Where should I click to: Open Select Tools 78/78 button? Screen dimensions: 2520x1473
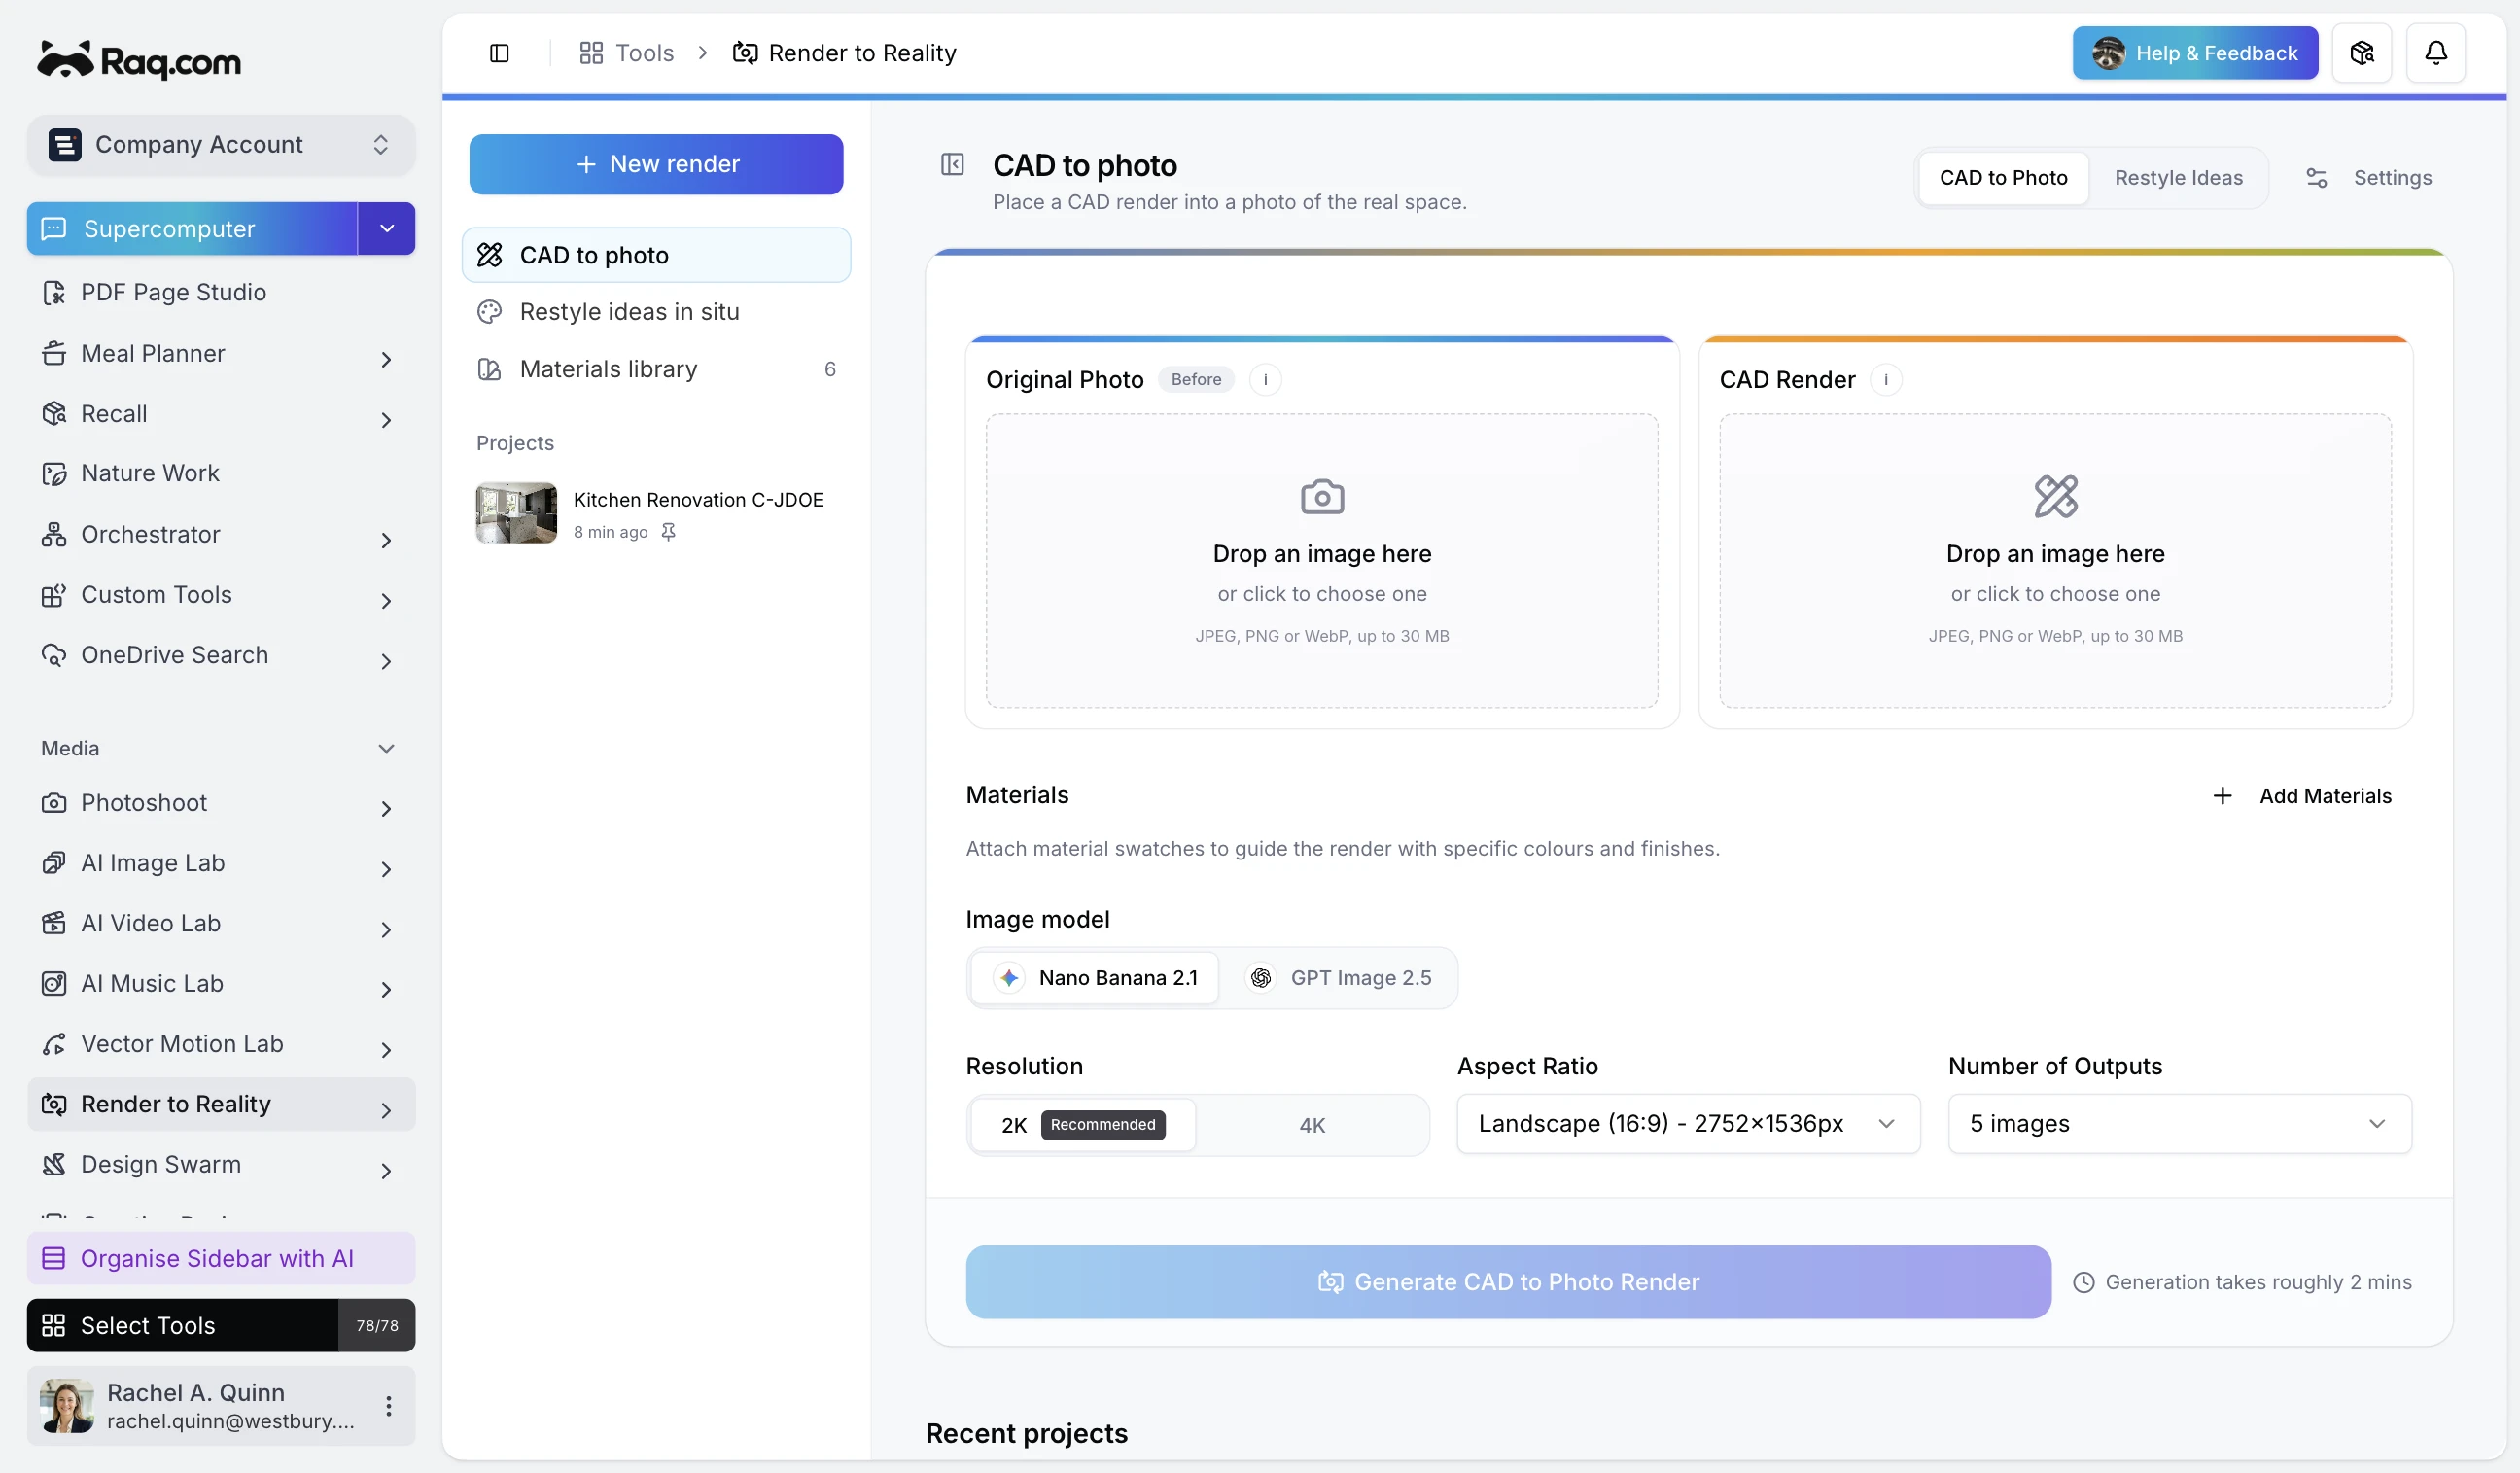220,1326
